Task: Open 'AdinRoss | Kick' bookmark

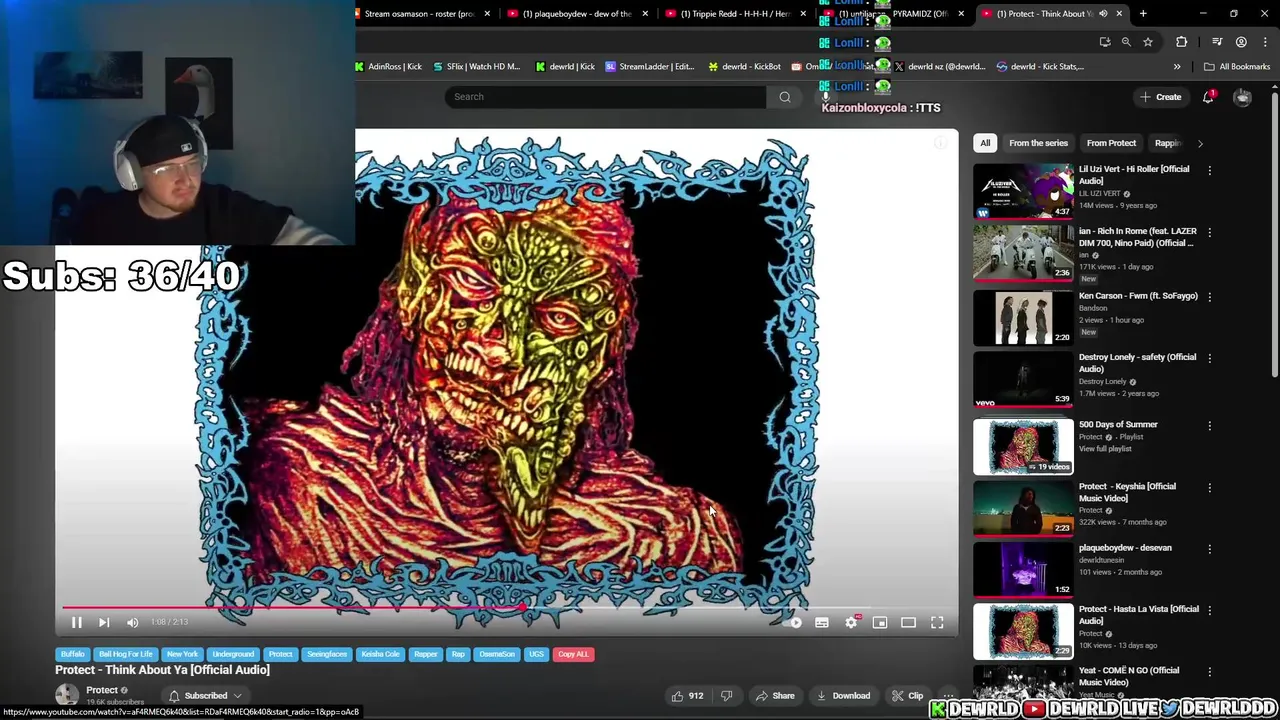Action: pyautogui.click(x=389, y=67)
